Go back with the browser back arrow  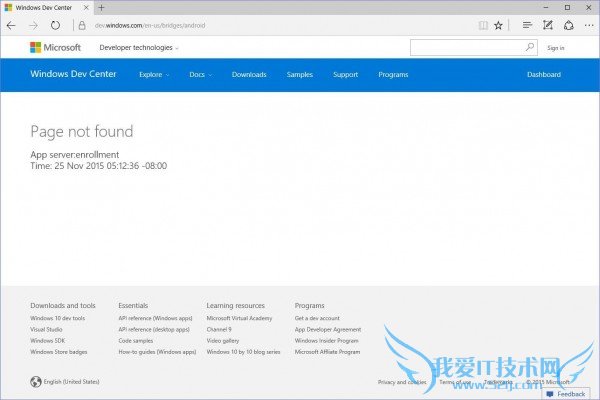(11, 26)
